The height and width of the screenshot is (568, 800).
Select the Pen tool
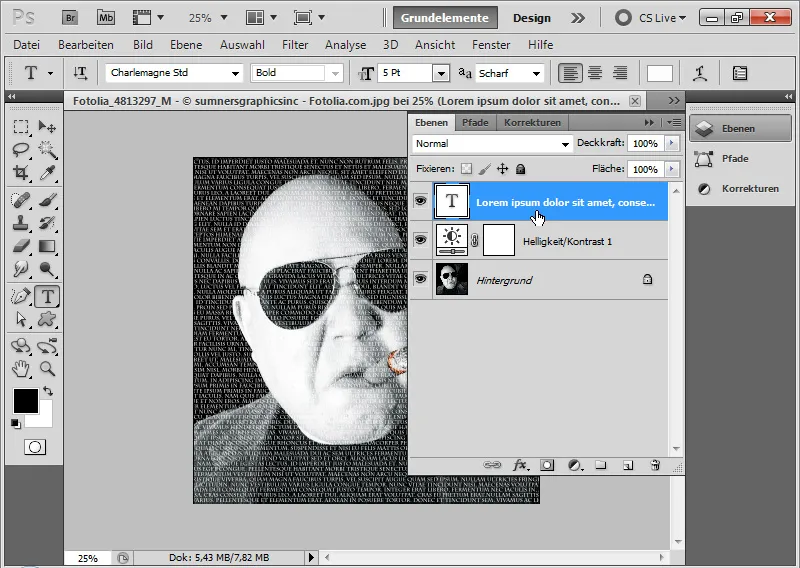pyautogui.click(x=21, y=297)
